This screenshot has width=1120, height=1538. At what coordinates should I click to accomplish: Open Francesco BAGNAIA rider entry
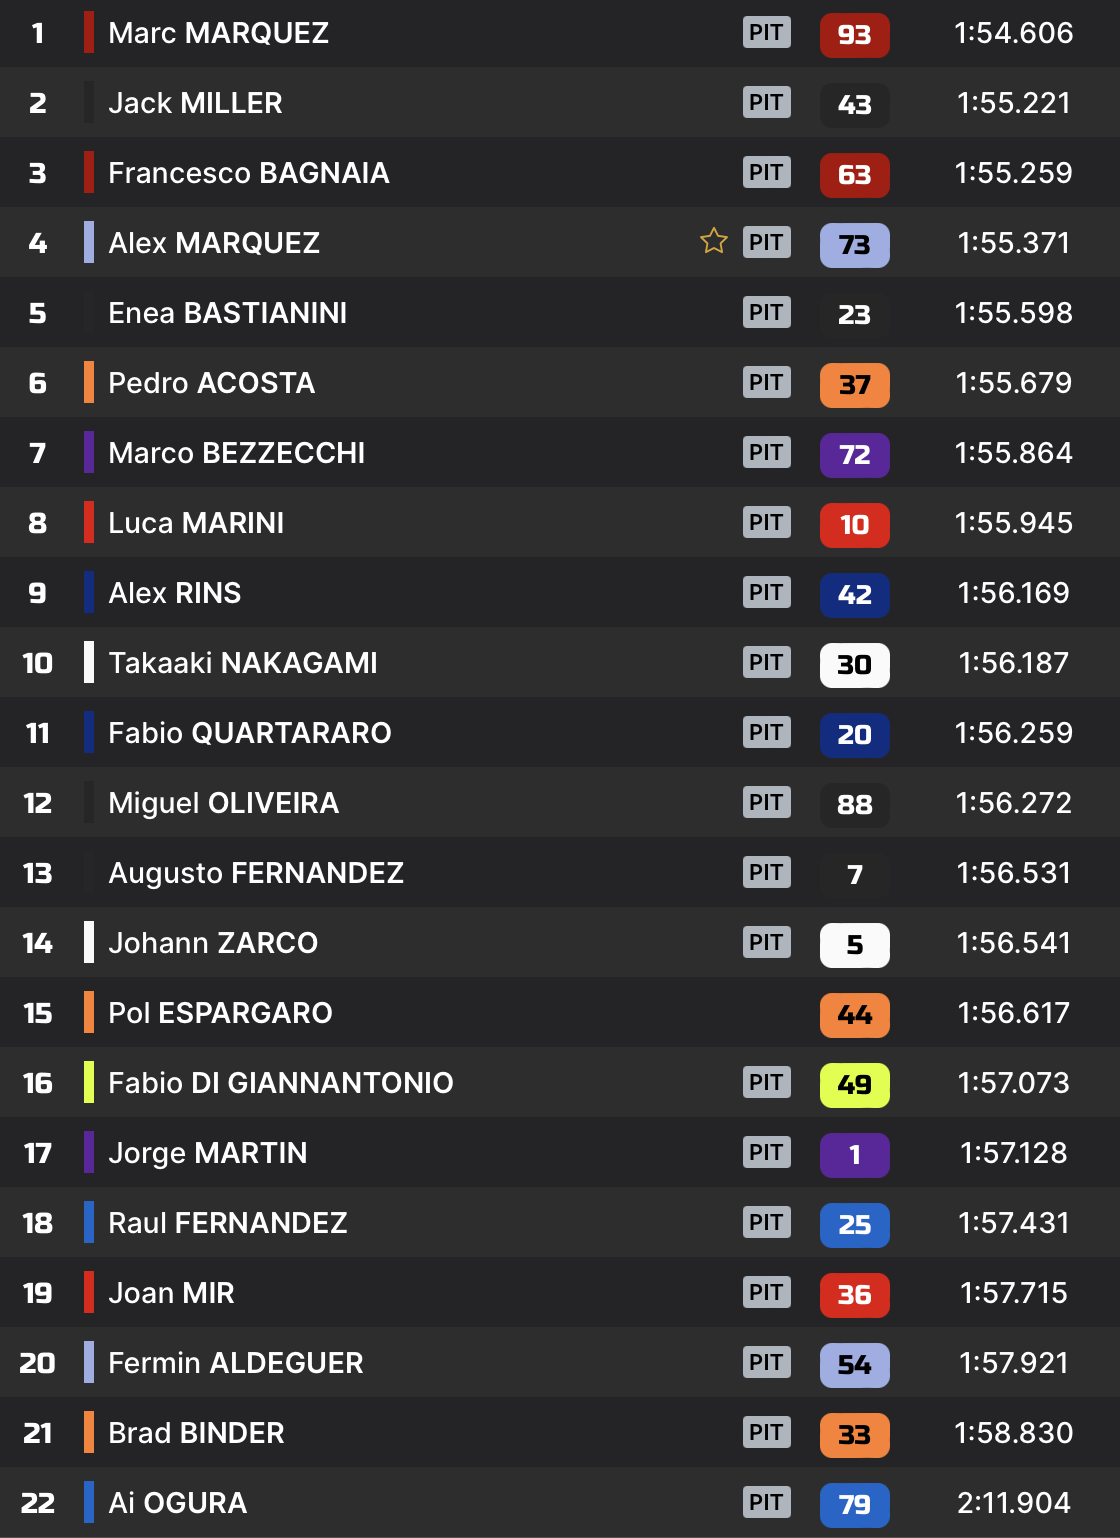click(560, 172)
